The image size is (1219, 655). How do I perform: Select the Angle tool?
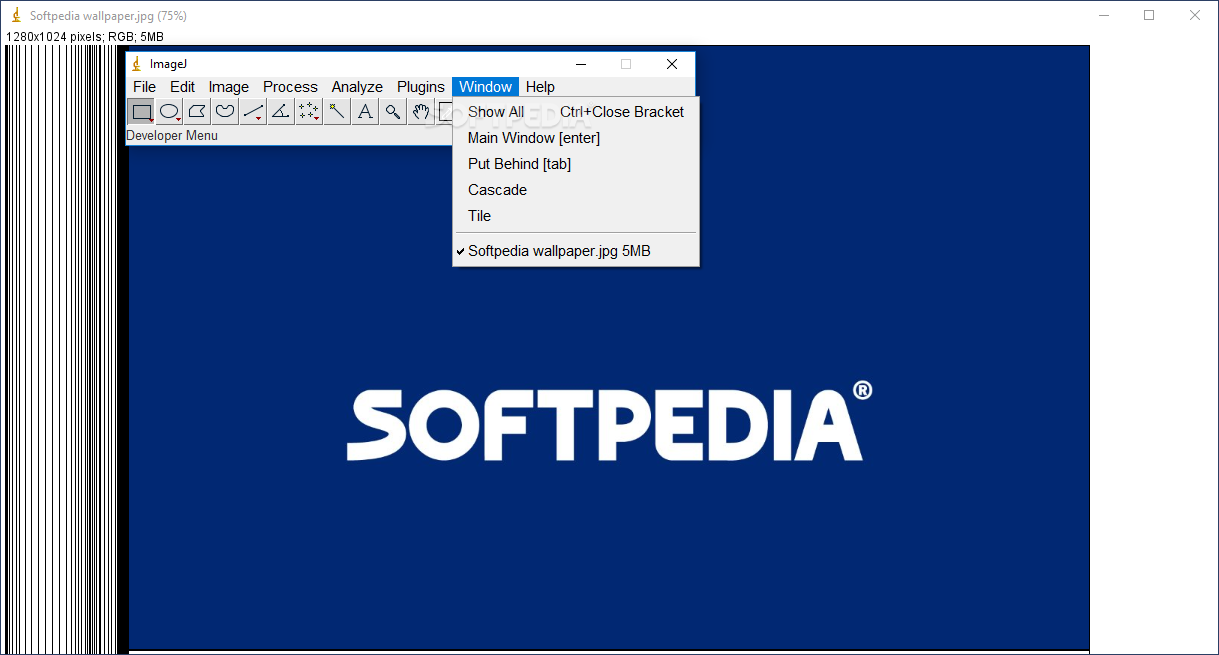[282, 112]
